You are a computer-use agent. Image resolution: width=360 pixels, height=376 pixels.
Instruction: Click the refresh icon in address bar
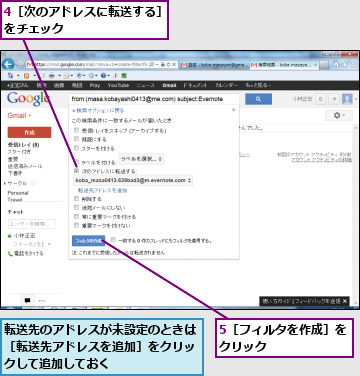[169, 65]
